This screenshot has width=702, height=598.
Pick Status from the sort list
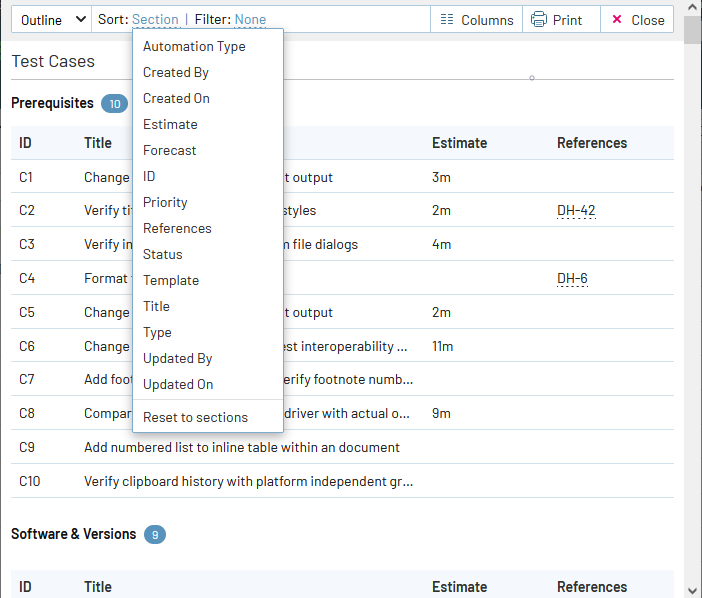coord(162,254)
